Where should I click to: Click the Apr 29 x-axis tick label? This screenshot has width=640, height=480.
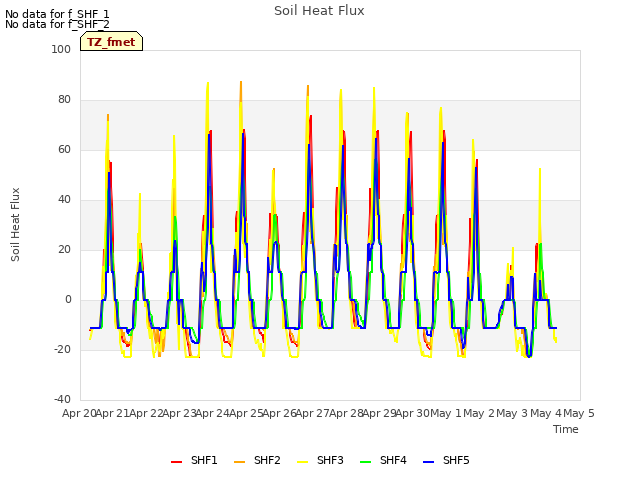pyautogui.click(x=380, y=413)
